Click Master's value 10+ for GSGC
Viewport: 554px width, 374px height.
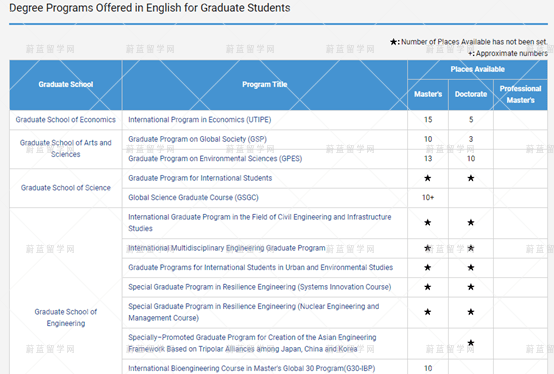[428, 197]
